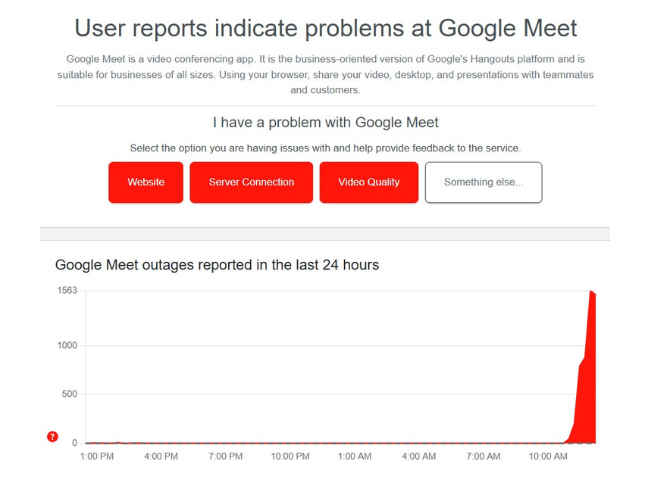Click the 4:00 PM axis label
Viewport: 650px width, 480px height.
coord(161,457)
